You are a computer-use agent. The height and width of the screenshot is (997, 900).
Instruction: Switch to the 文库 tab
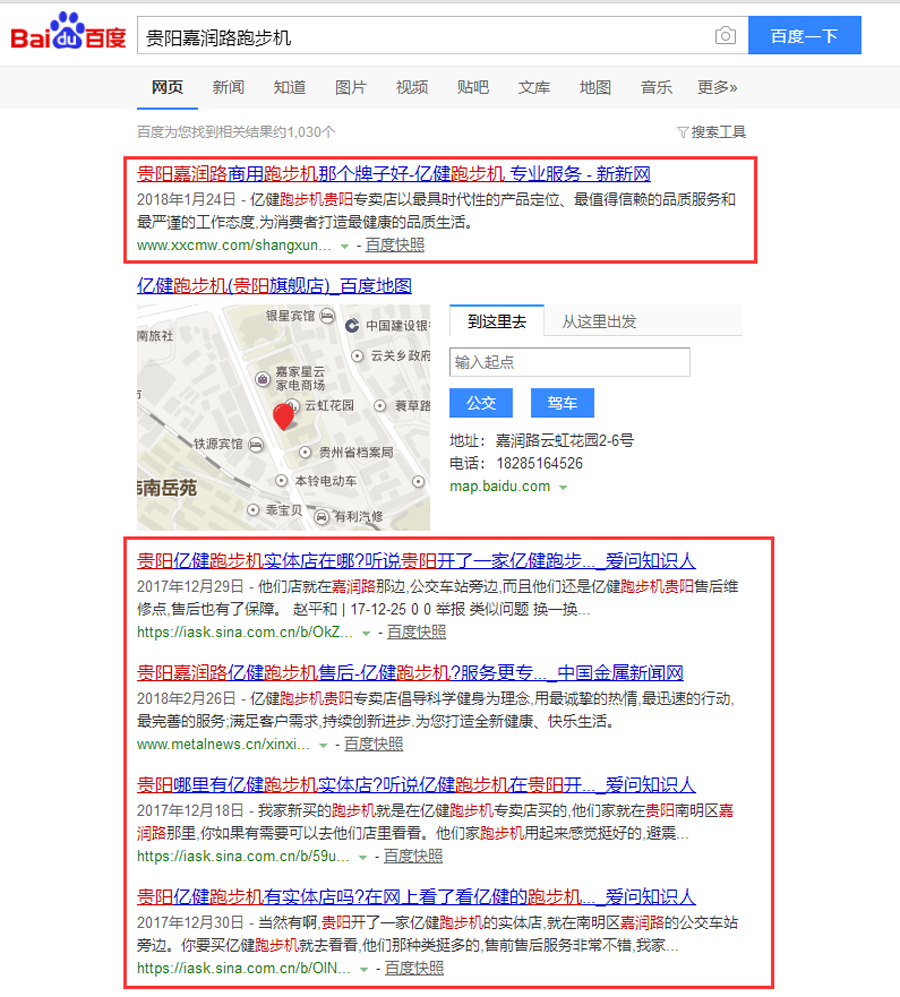coord(534,87)
